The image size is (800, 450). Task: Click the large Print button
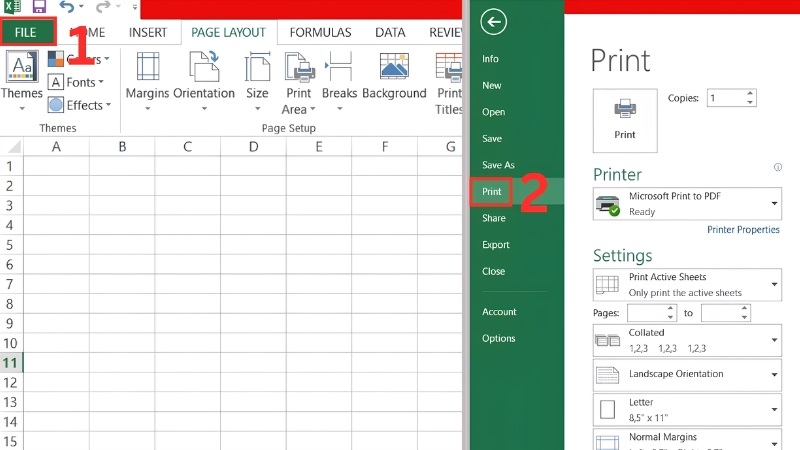click(x=625, y=120)
